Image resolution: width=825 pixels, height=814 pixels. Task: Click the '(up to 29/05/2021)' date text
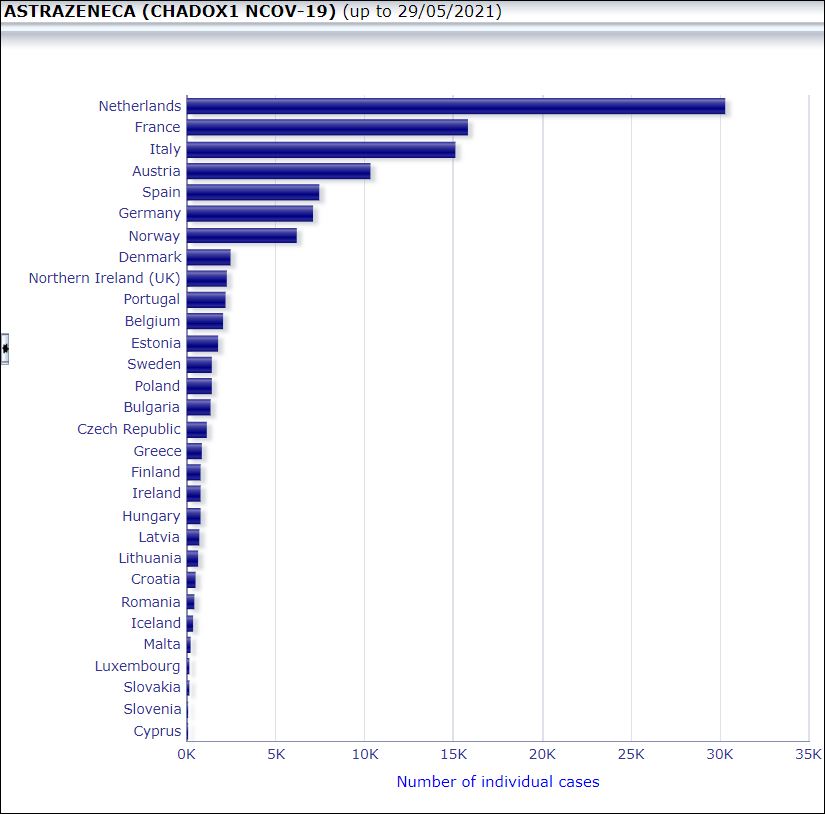(x=422, y=11)
